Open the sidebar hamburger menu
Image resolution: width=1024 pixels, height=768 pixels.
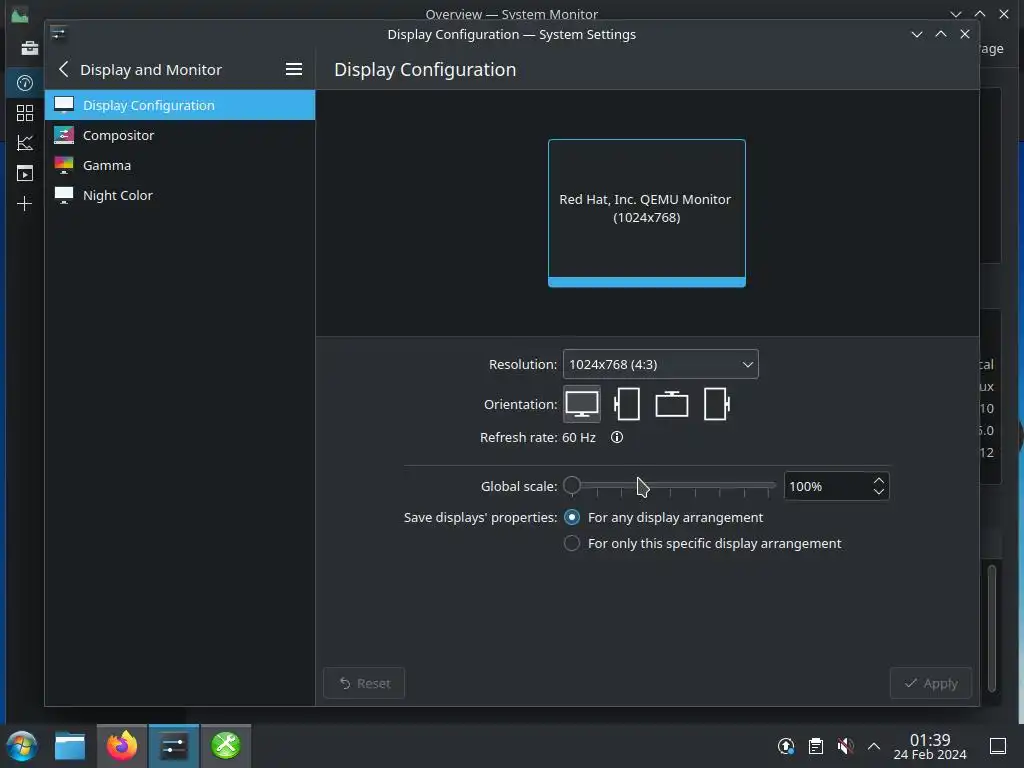pos(294,69)
